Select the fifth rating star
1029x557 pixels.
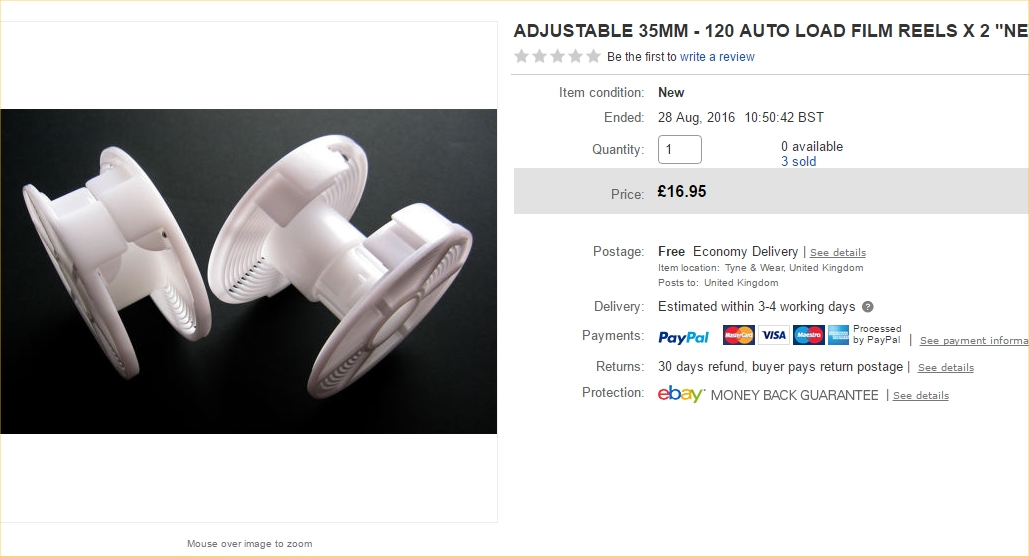pyautogui.click(x=593, y=57)
